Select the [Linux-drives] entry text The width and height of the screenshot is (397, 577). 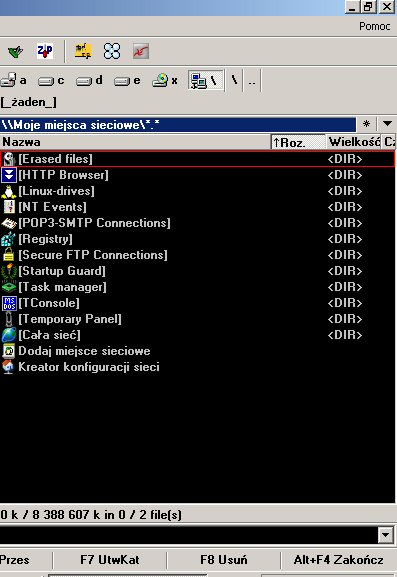point(57,191)
